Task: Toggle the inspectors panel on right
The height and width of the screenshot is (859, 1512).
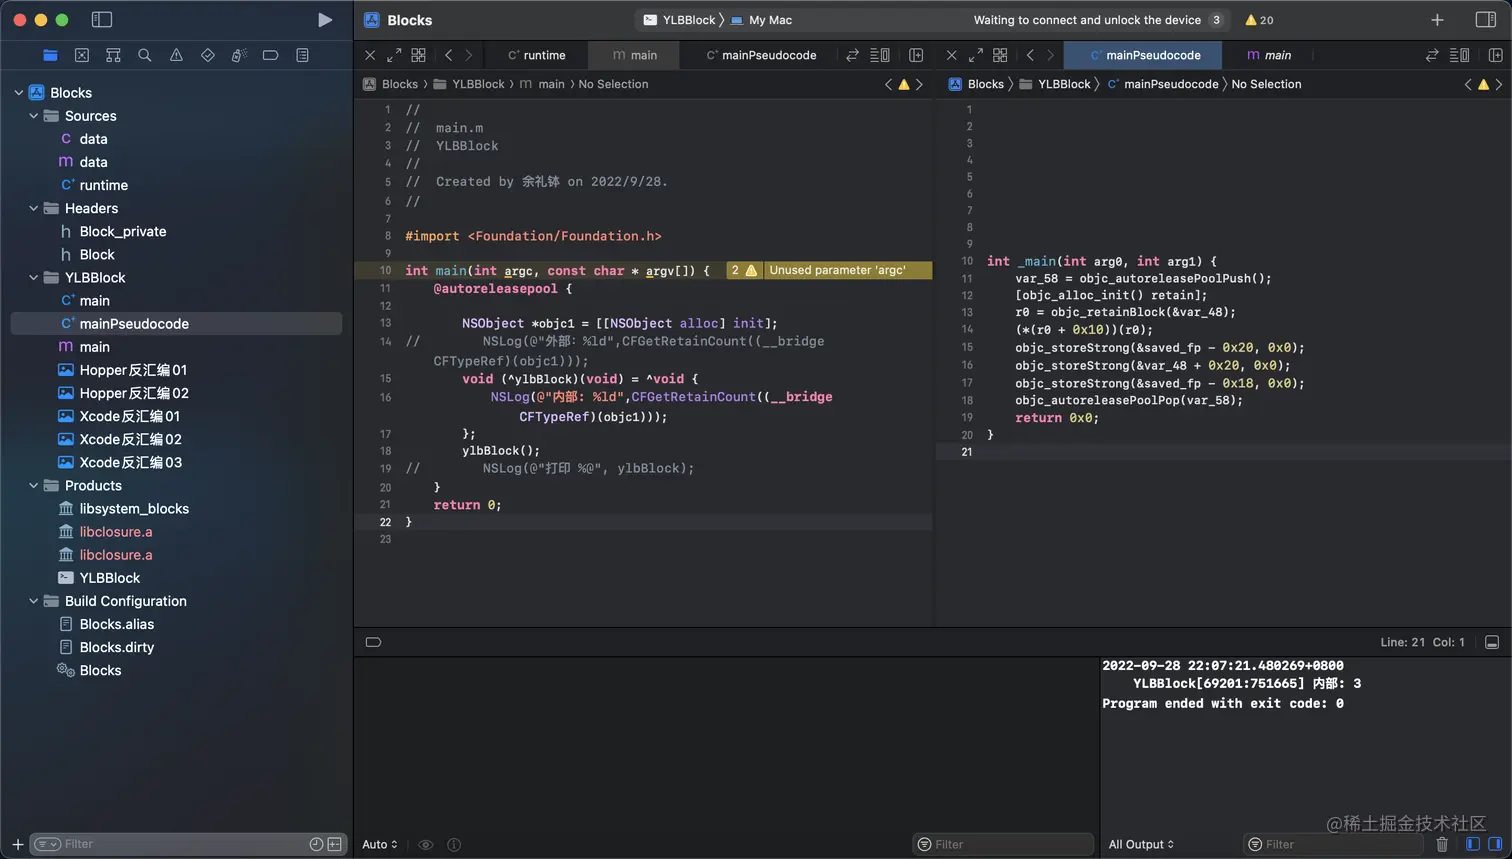Action: click(1485, 20)
